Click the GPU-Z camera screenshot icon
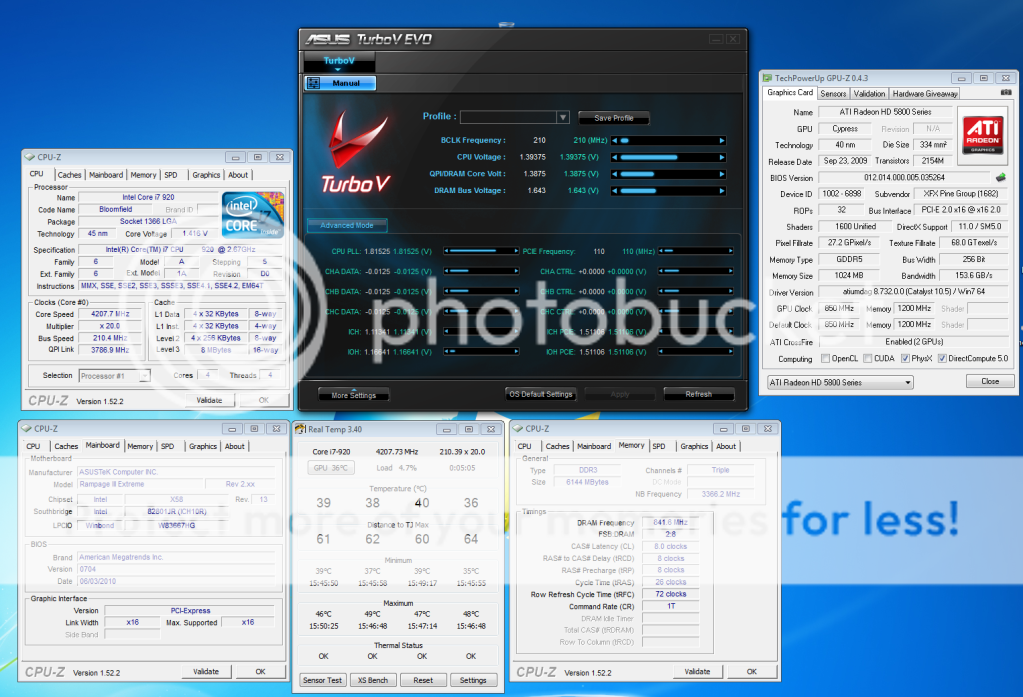 click(1005, 93)
